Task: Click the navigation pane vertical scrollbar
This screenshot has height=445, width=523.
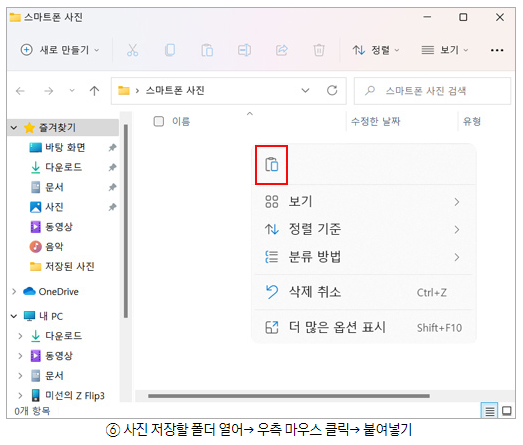Action: tap(126, 221)
